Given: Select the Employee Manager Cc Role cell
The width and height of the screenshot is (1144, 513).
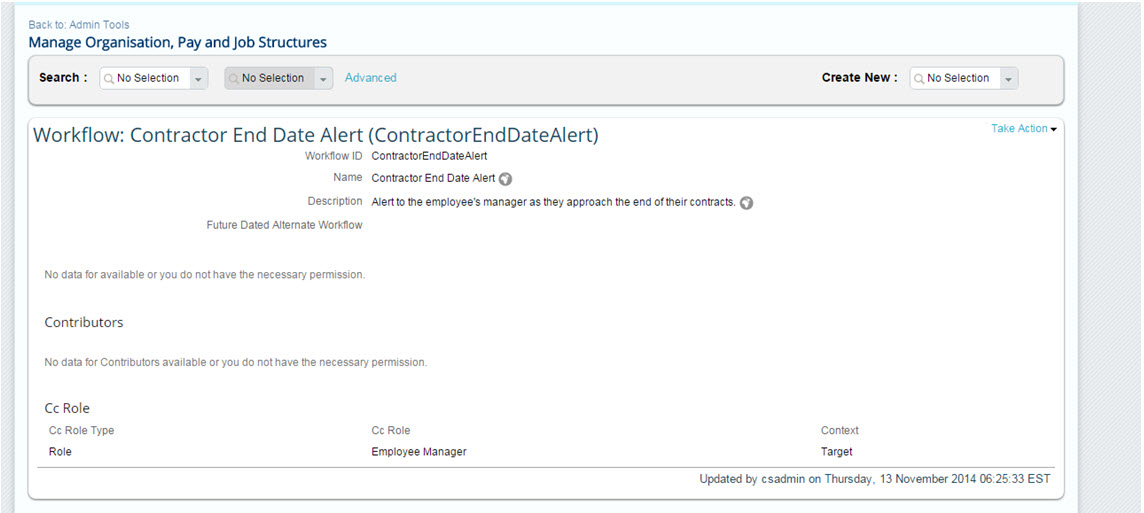Looking at the screenshot, I should pos(419,452).
